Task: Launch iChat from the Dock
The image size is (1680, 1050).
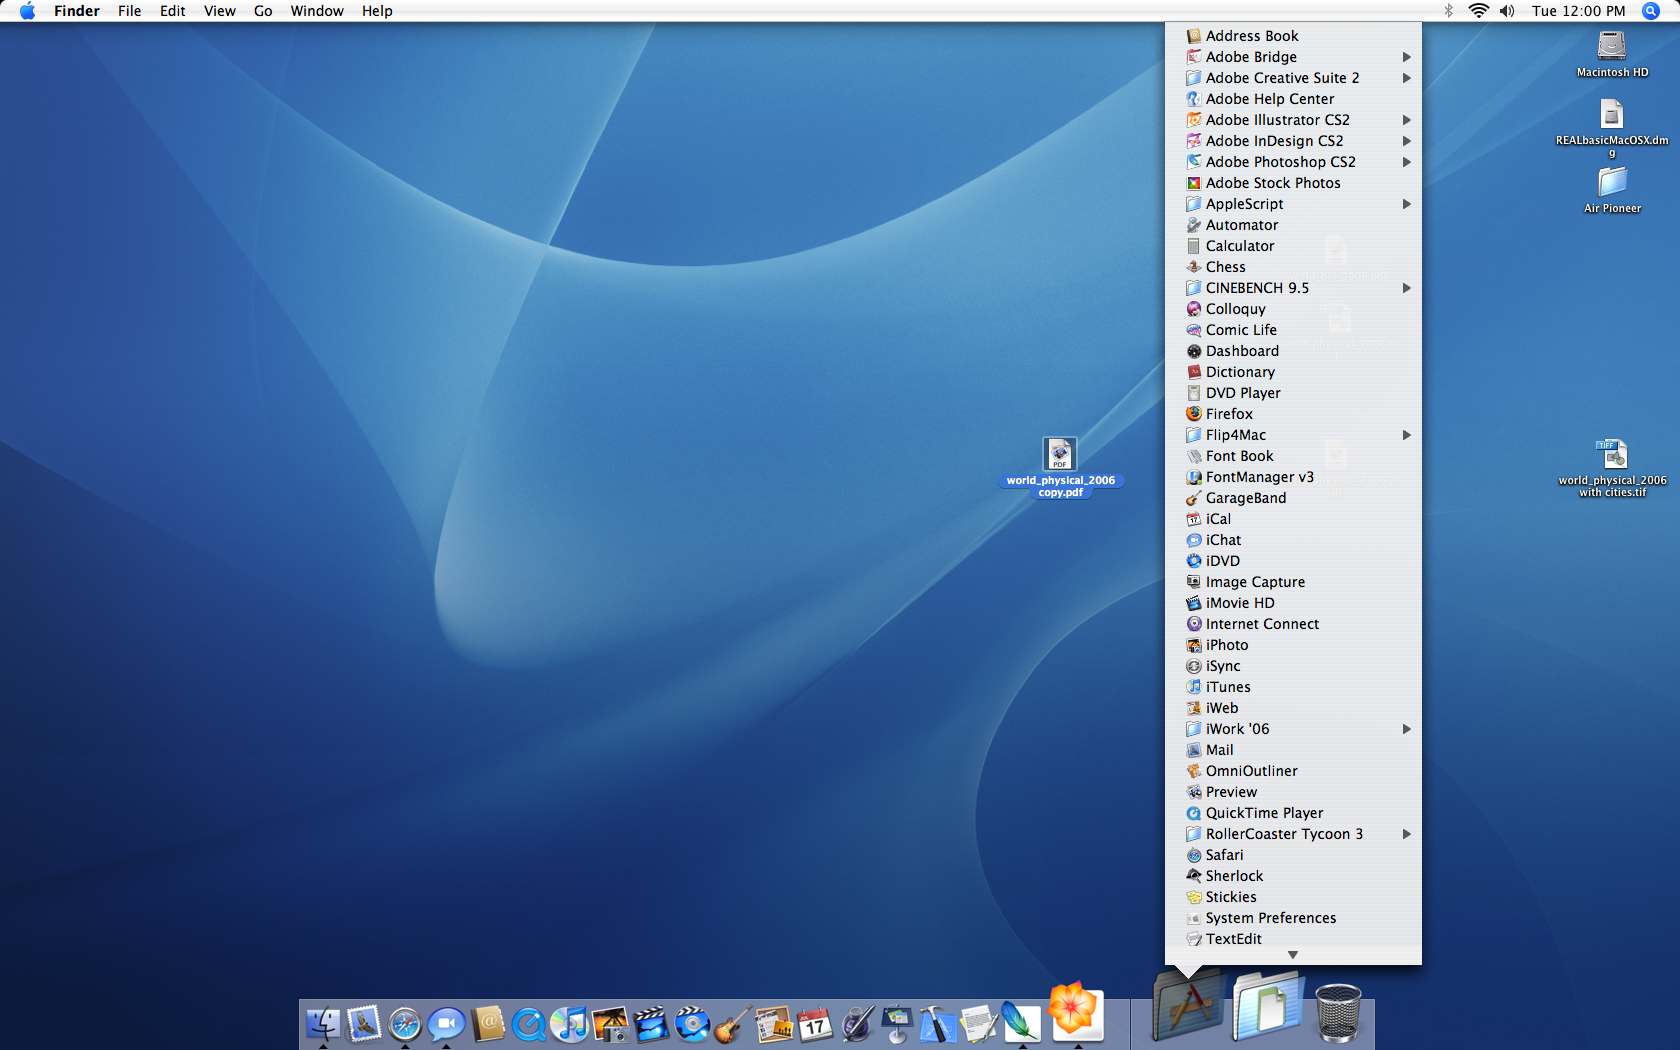Action: click(446, 1024)
